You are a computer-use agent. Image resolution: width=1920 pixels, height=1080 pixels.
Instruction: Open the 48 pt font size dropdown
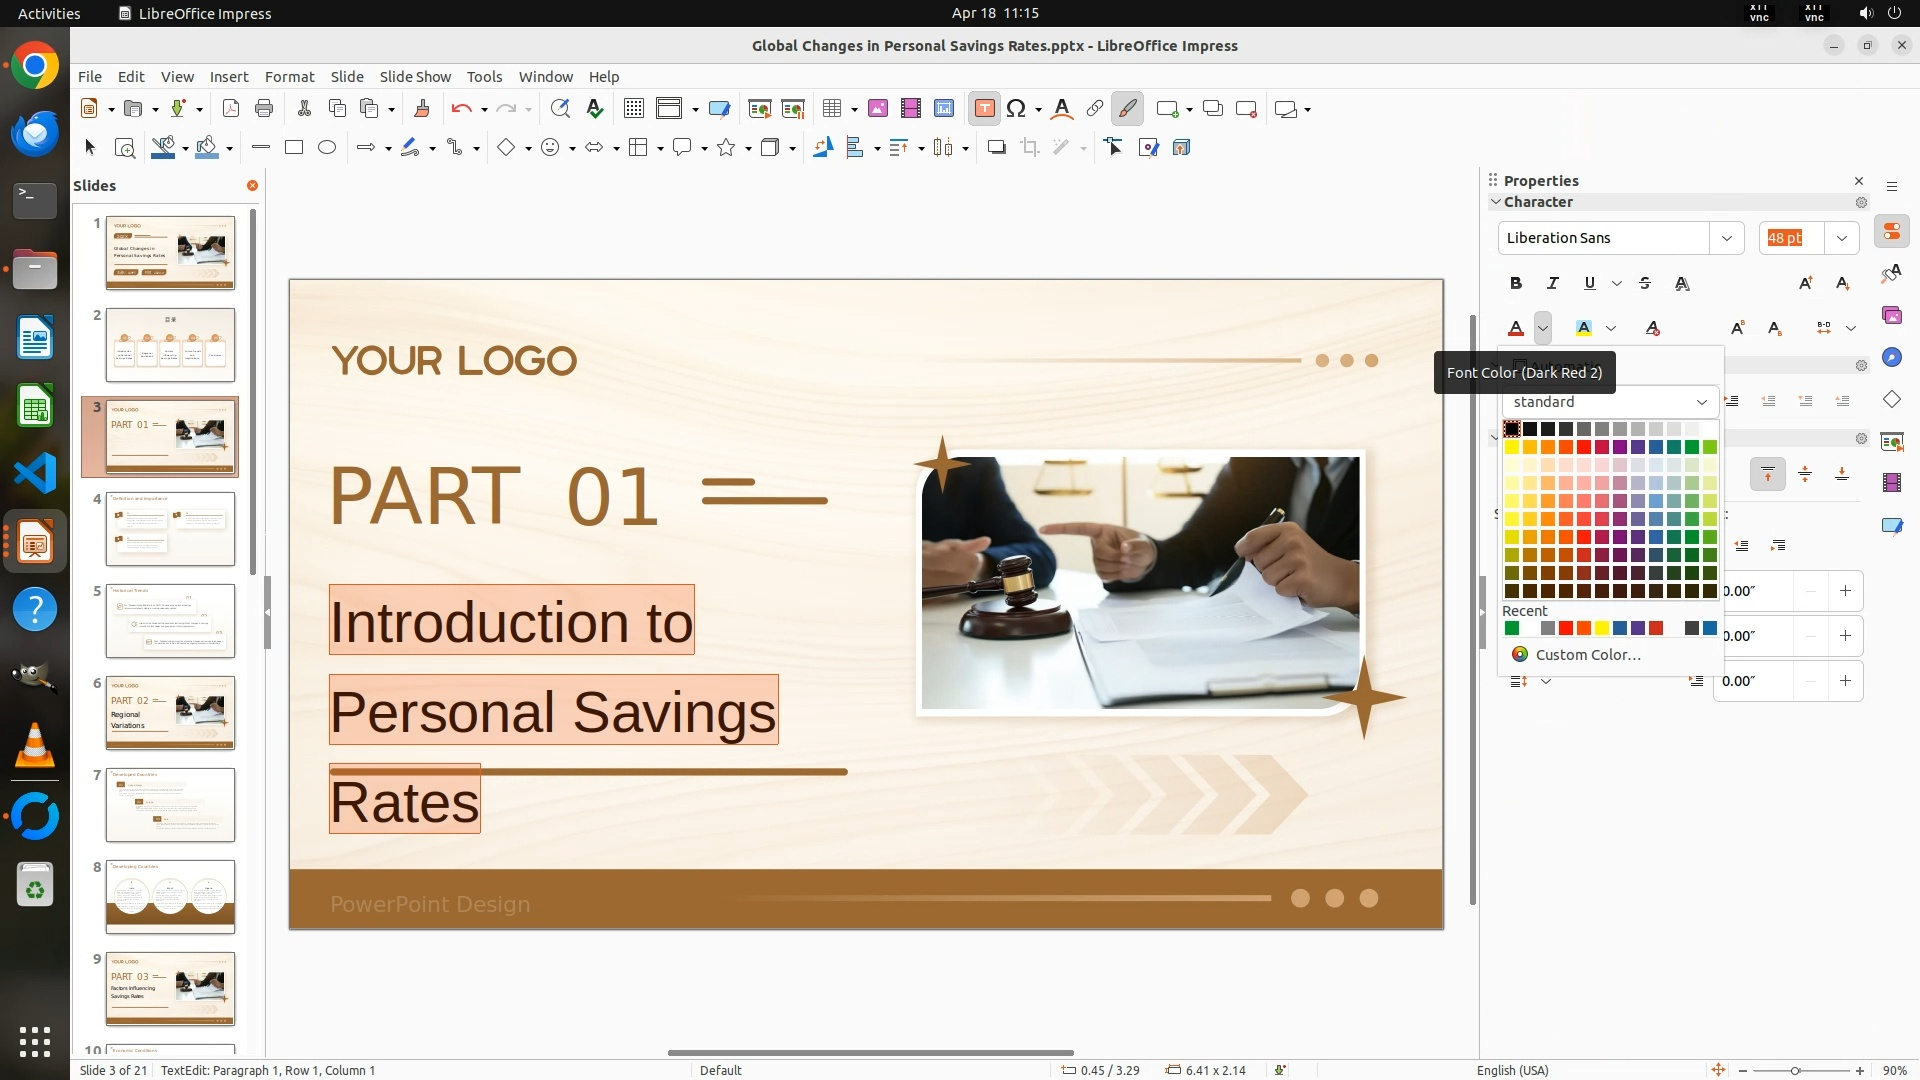1842,238
